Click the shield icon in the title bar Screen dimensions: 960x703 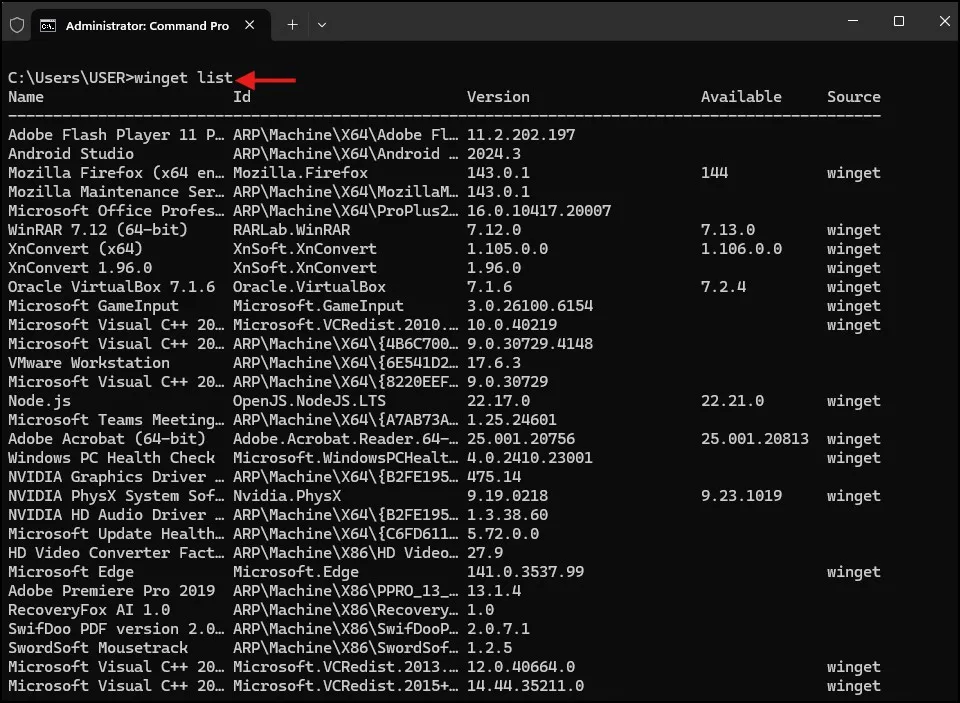coord(17,25)
